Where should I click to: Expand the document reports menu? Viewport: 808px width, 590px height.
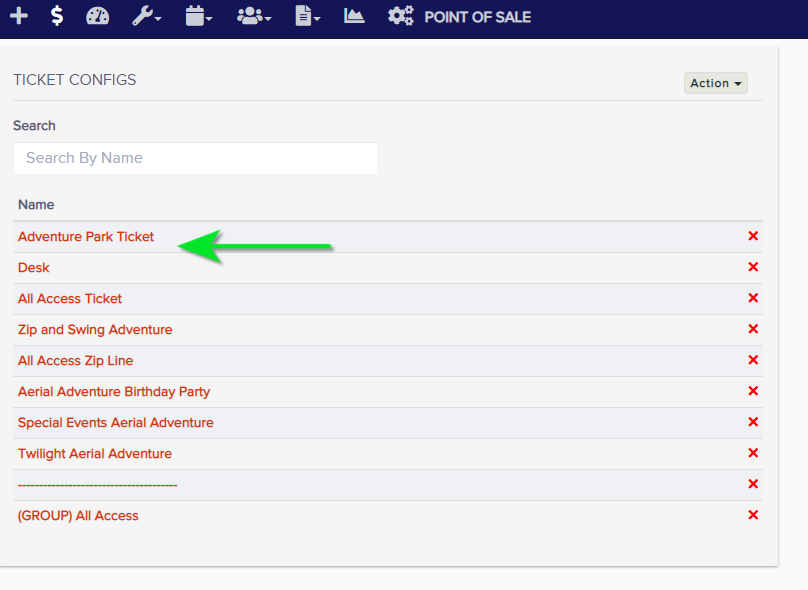(308, 16)
